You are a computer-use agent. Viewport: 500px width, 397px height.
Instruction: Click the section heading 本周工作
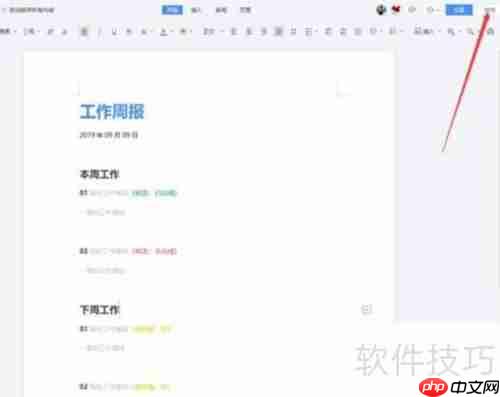click(99, 174)
